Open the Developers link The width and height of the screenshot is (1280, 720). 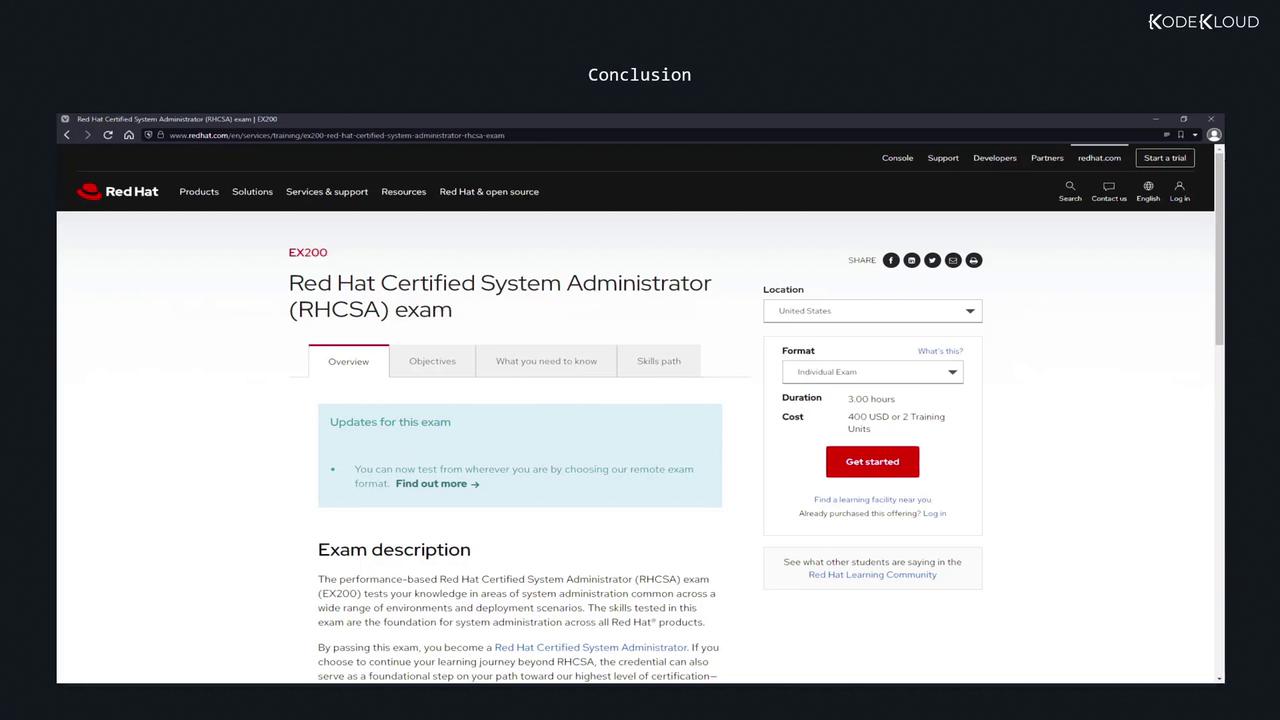(x=995, y=158)
